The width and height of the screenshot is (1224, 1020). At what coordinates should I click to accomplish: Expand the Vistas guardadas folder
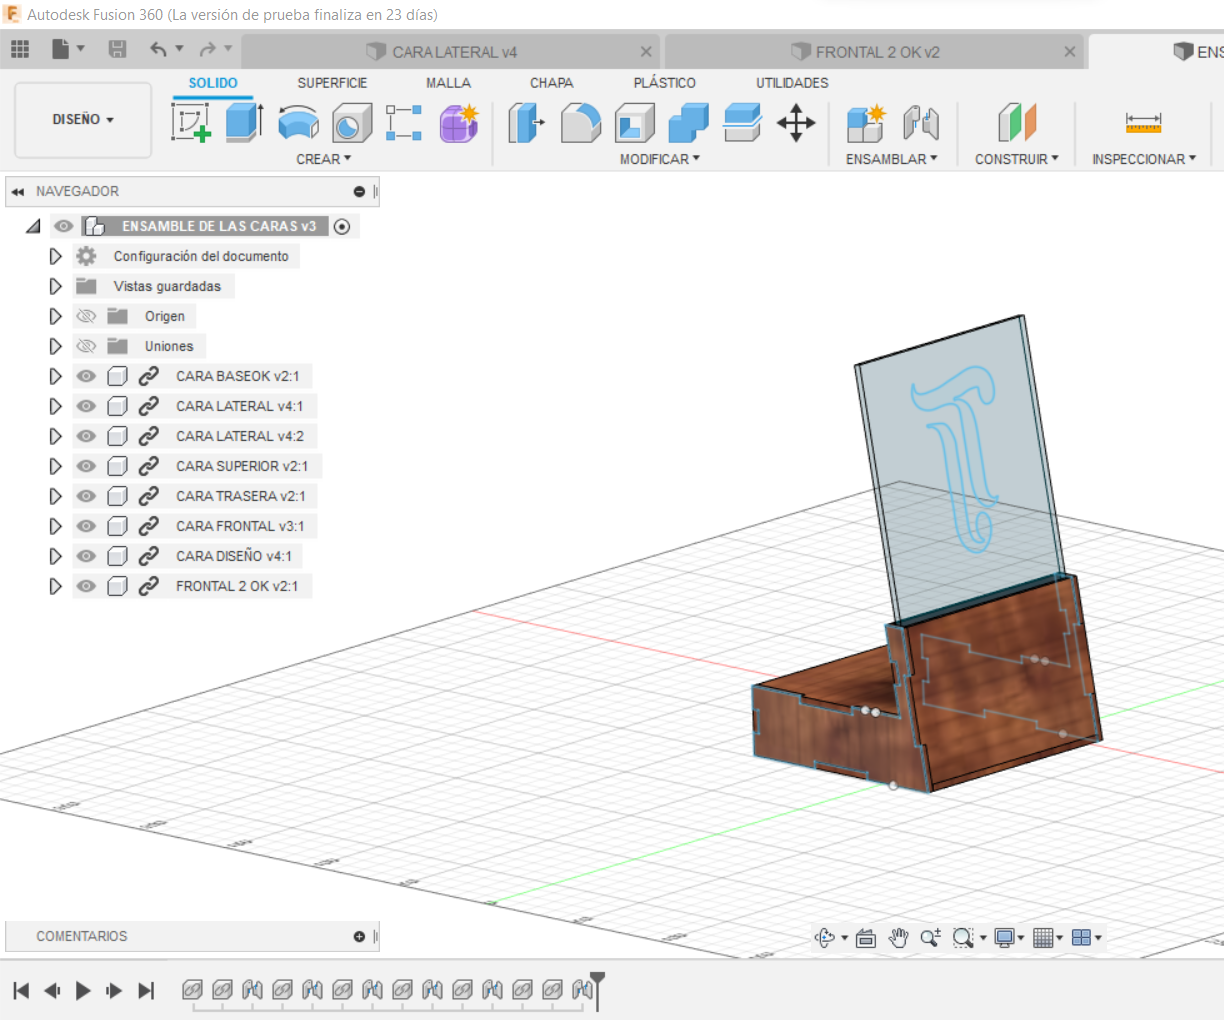click(56, 286)
